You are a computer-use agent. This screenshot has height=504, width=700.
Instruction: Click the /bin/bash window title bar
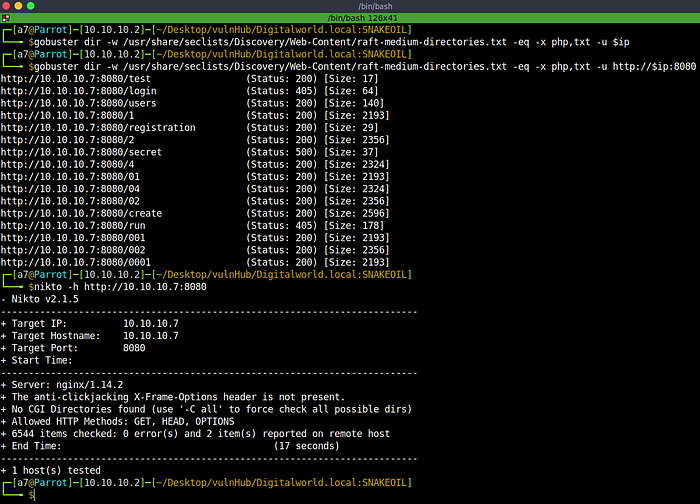click(x=349, y=7)
